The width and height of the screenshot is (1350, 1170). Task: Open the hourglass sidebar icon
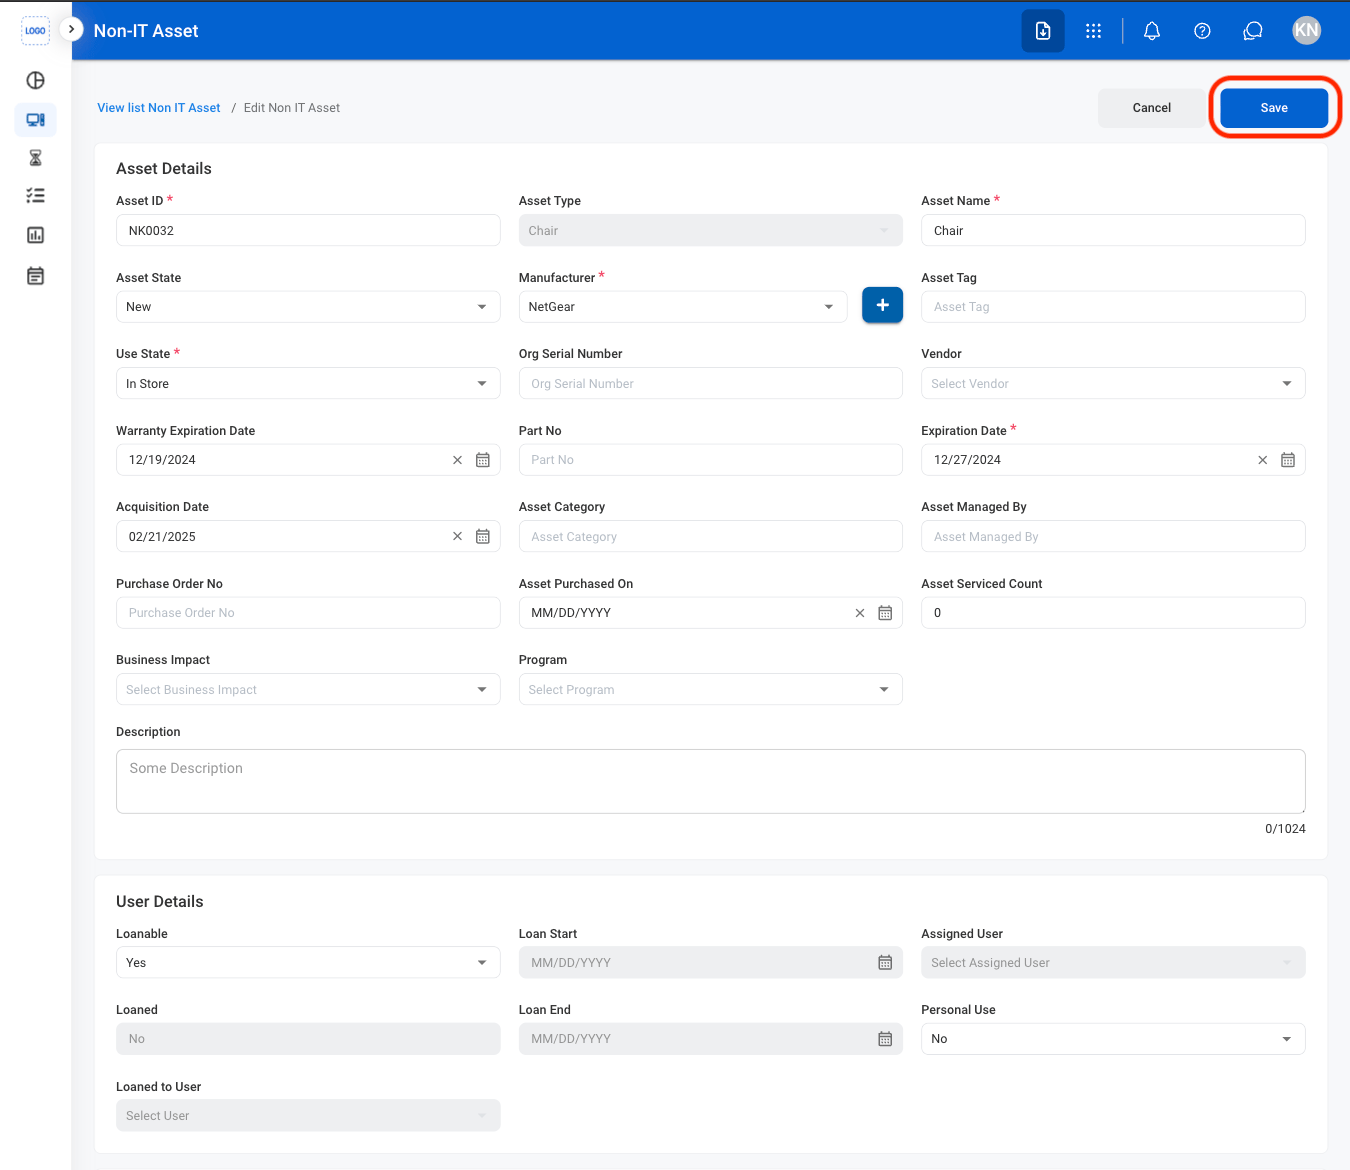(36, 158)
